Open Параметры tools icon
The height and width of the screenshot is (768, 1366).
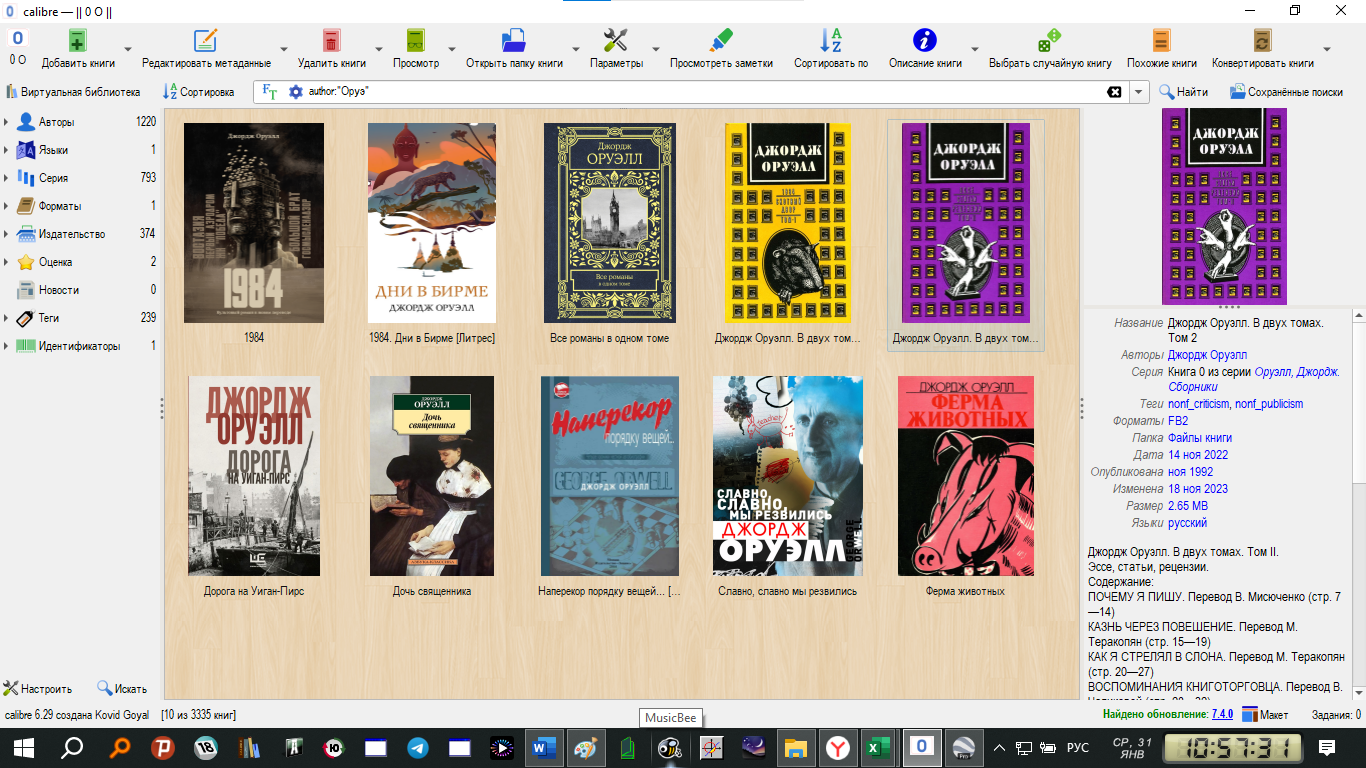click(x=616, y=40)
